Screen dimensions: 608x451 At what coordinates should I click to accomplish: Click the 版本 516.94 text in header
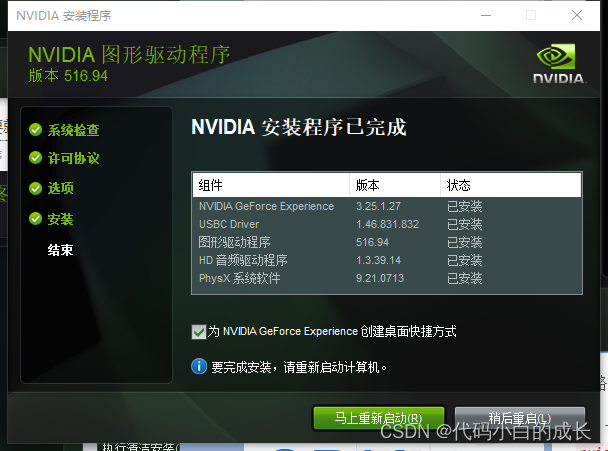click(68, 76)
